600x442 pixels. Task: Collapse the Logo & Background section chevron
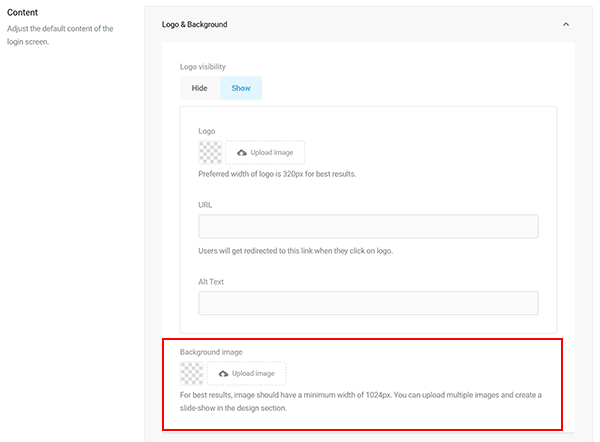click(565, 24)
